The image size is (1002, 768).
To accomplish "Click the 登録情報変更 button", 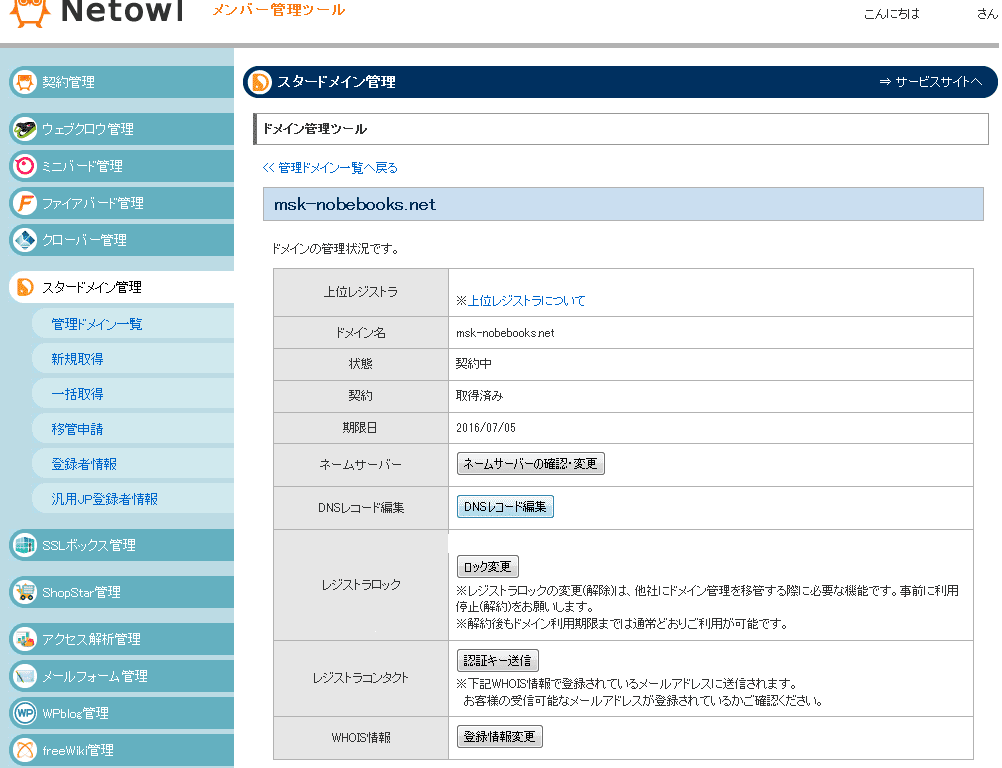I will pos(500,737).
